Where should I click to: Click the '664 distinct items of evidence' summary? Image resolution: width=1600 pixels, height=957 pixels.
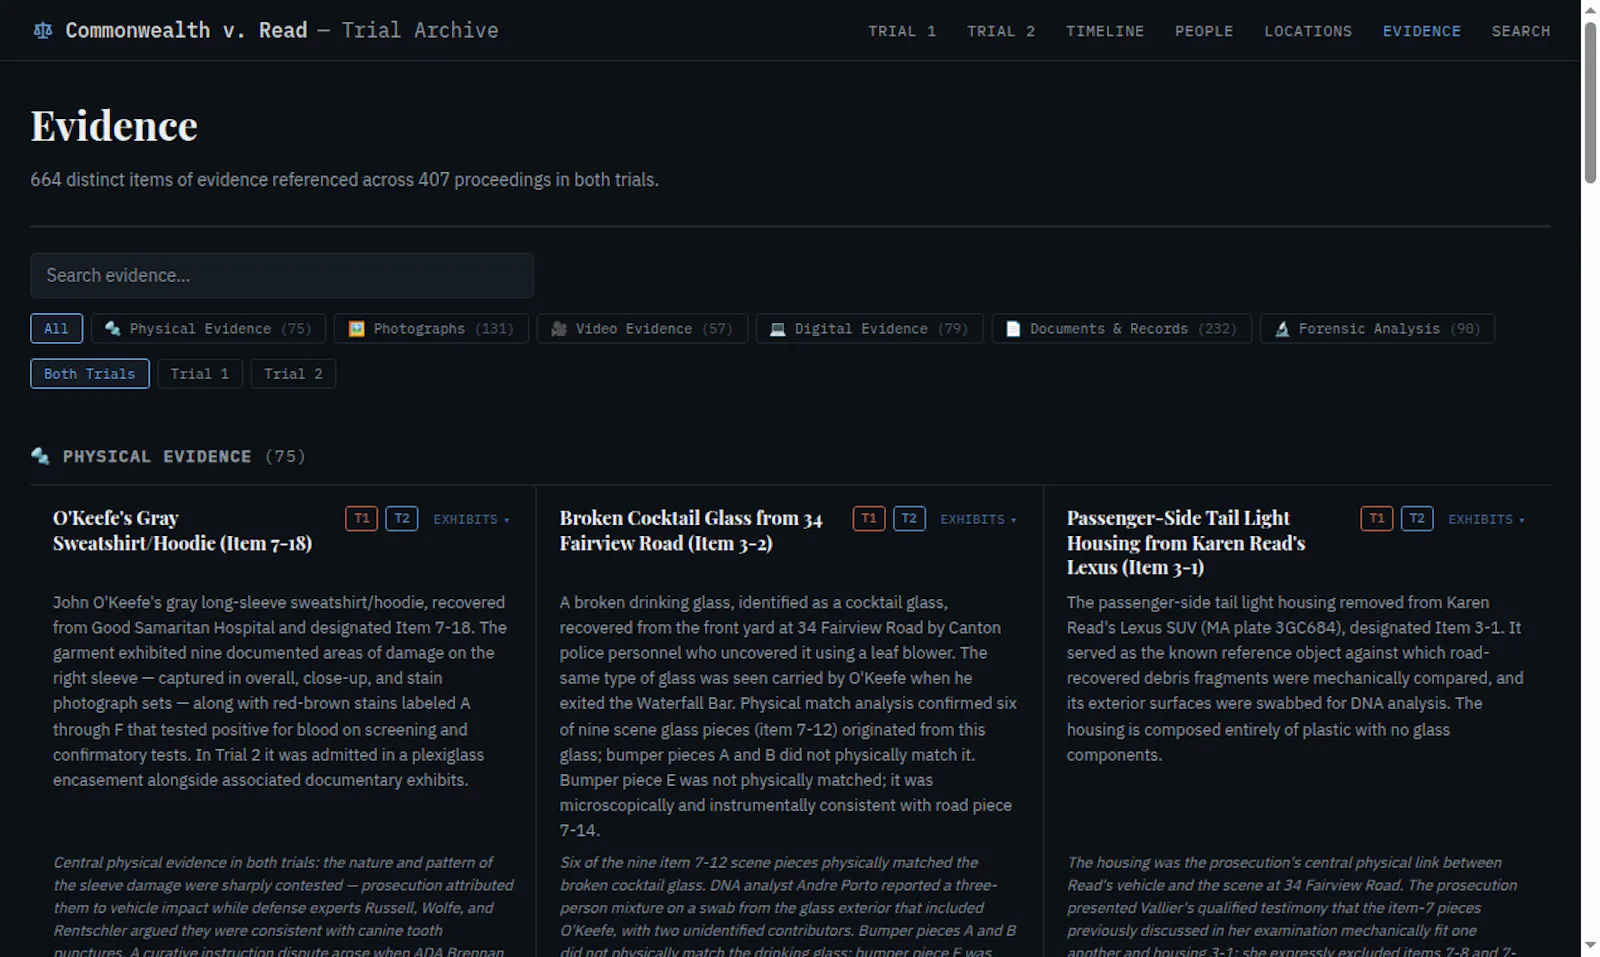click(344, 180)
